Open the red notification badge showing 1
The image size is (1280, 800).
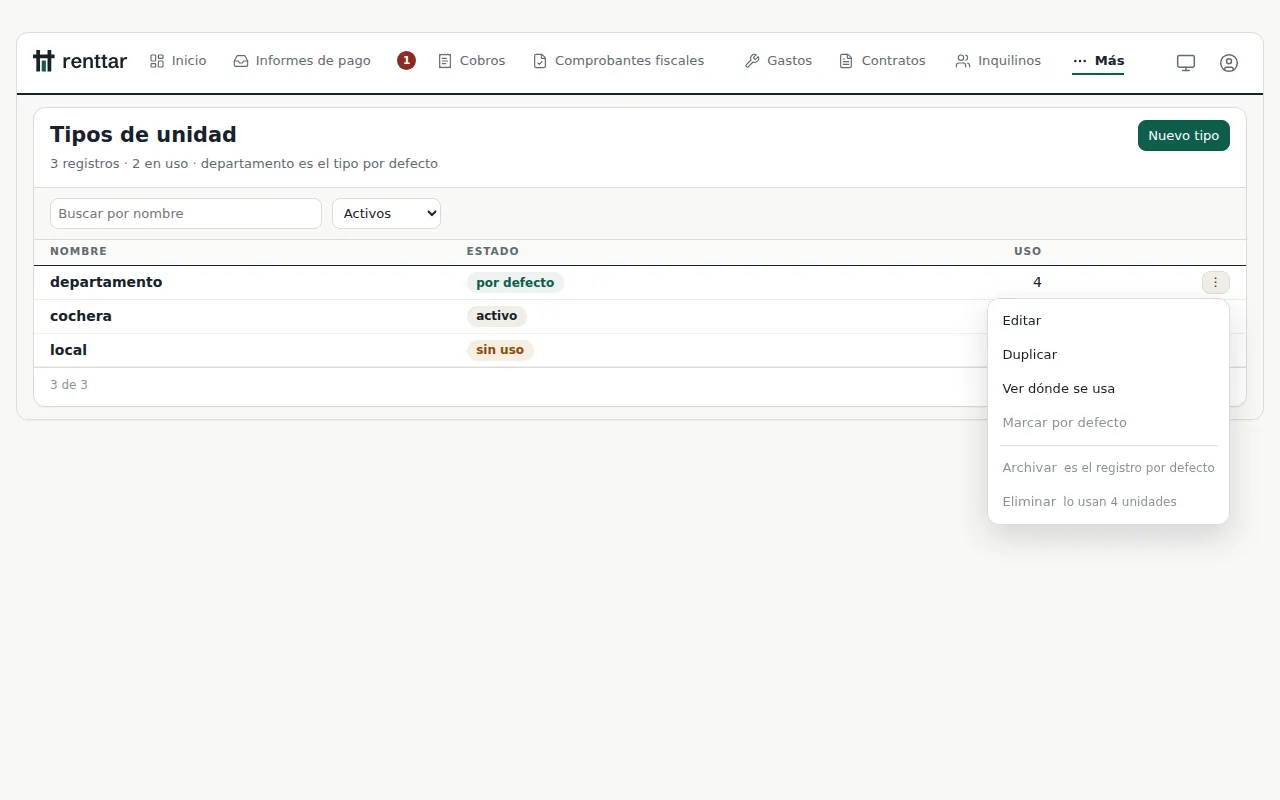[406, 60]
